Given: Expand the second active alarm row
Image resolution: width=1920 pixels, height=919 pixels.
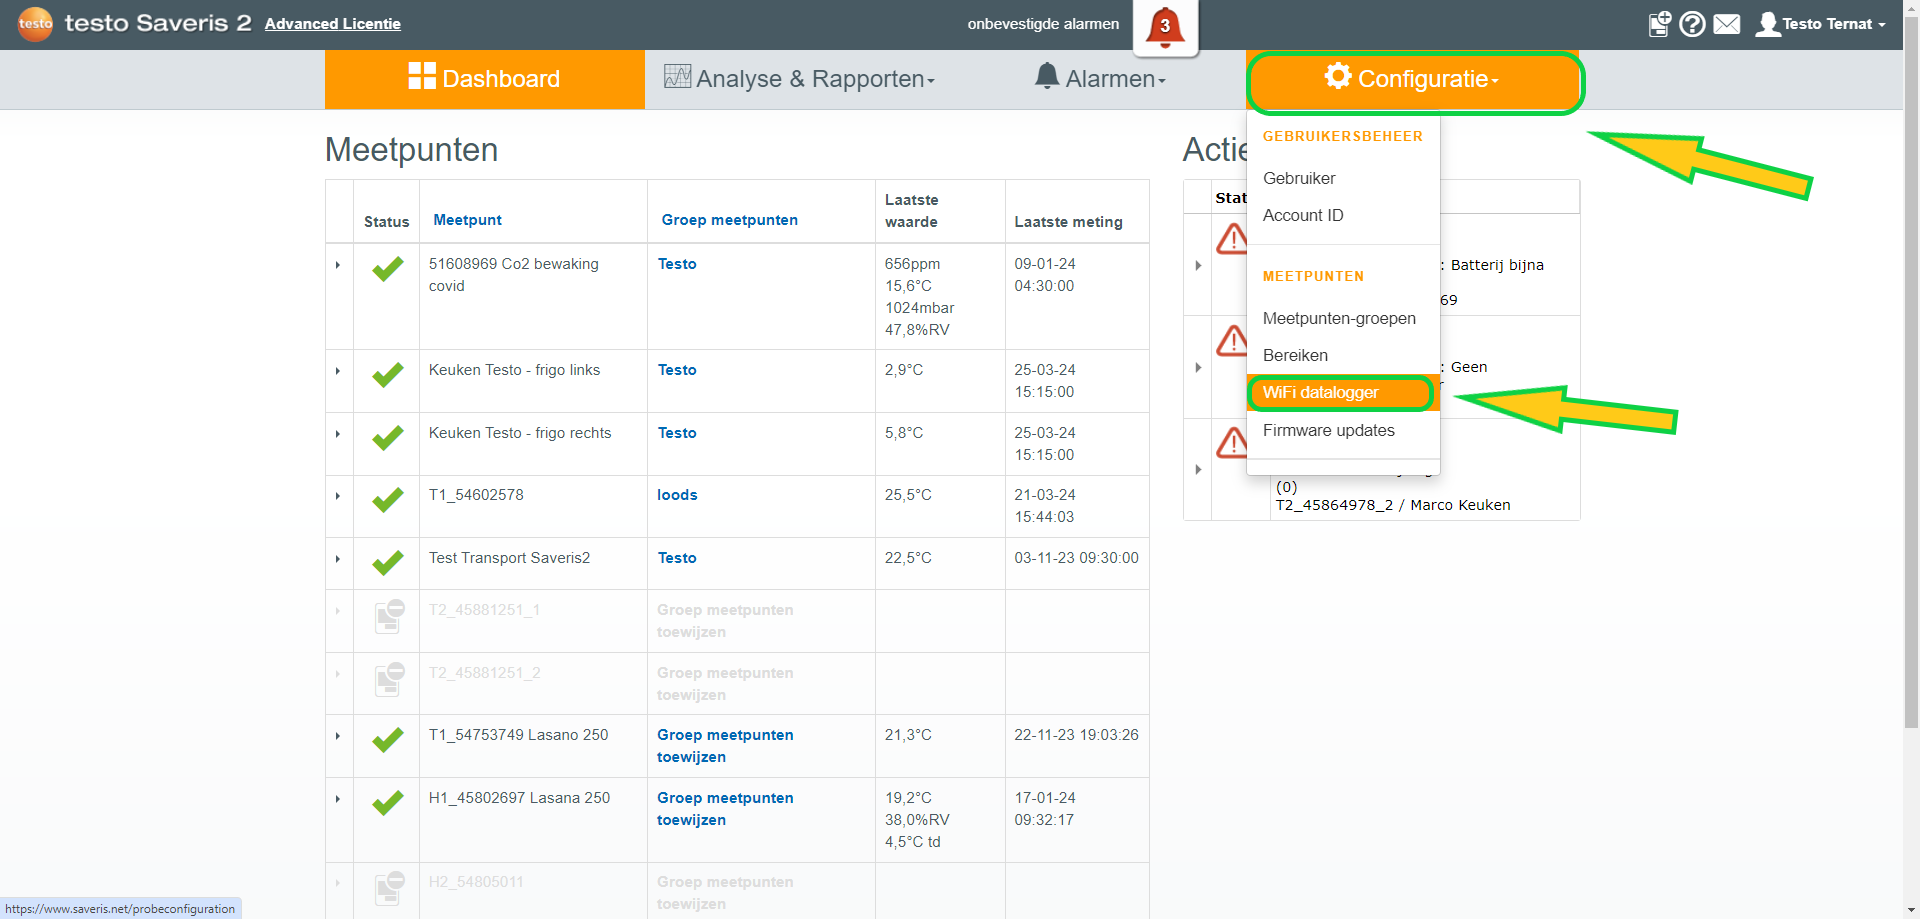Looking at the screenshot, I should coord(1198,367).
